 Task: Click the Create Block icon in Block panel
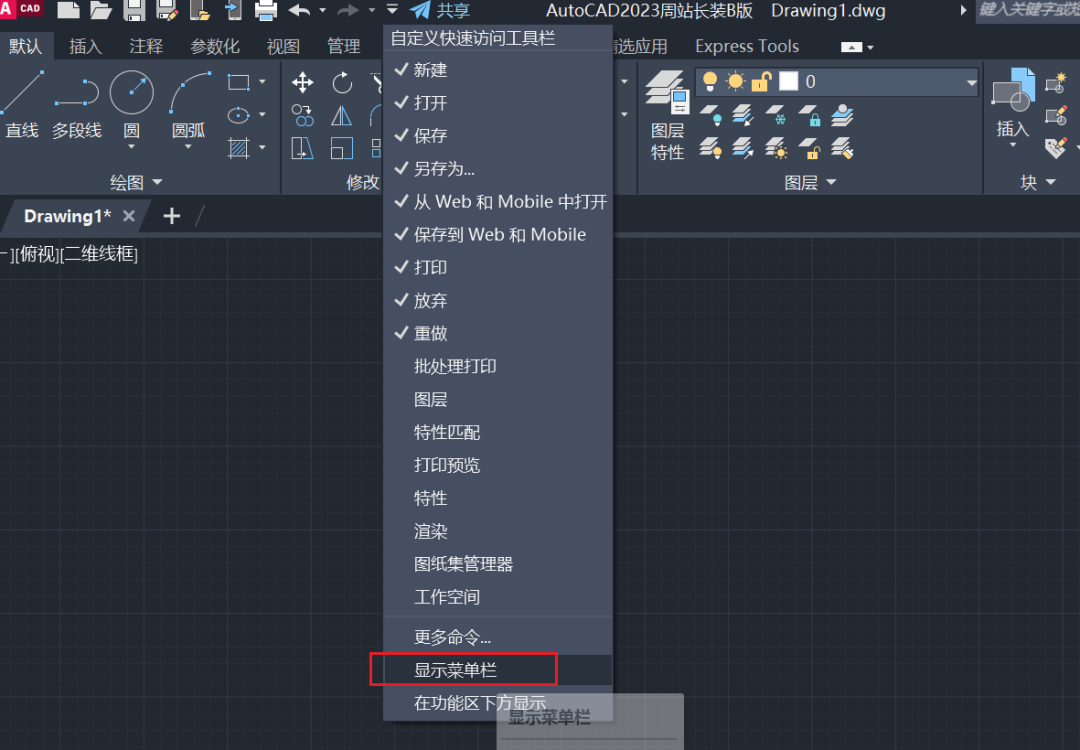pyautogui.click(x=1055, y=83)
